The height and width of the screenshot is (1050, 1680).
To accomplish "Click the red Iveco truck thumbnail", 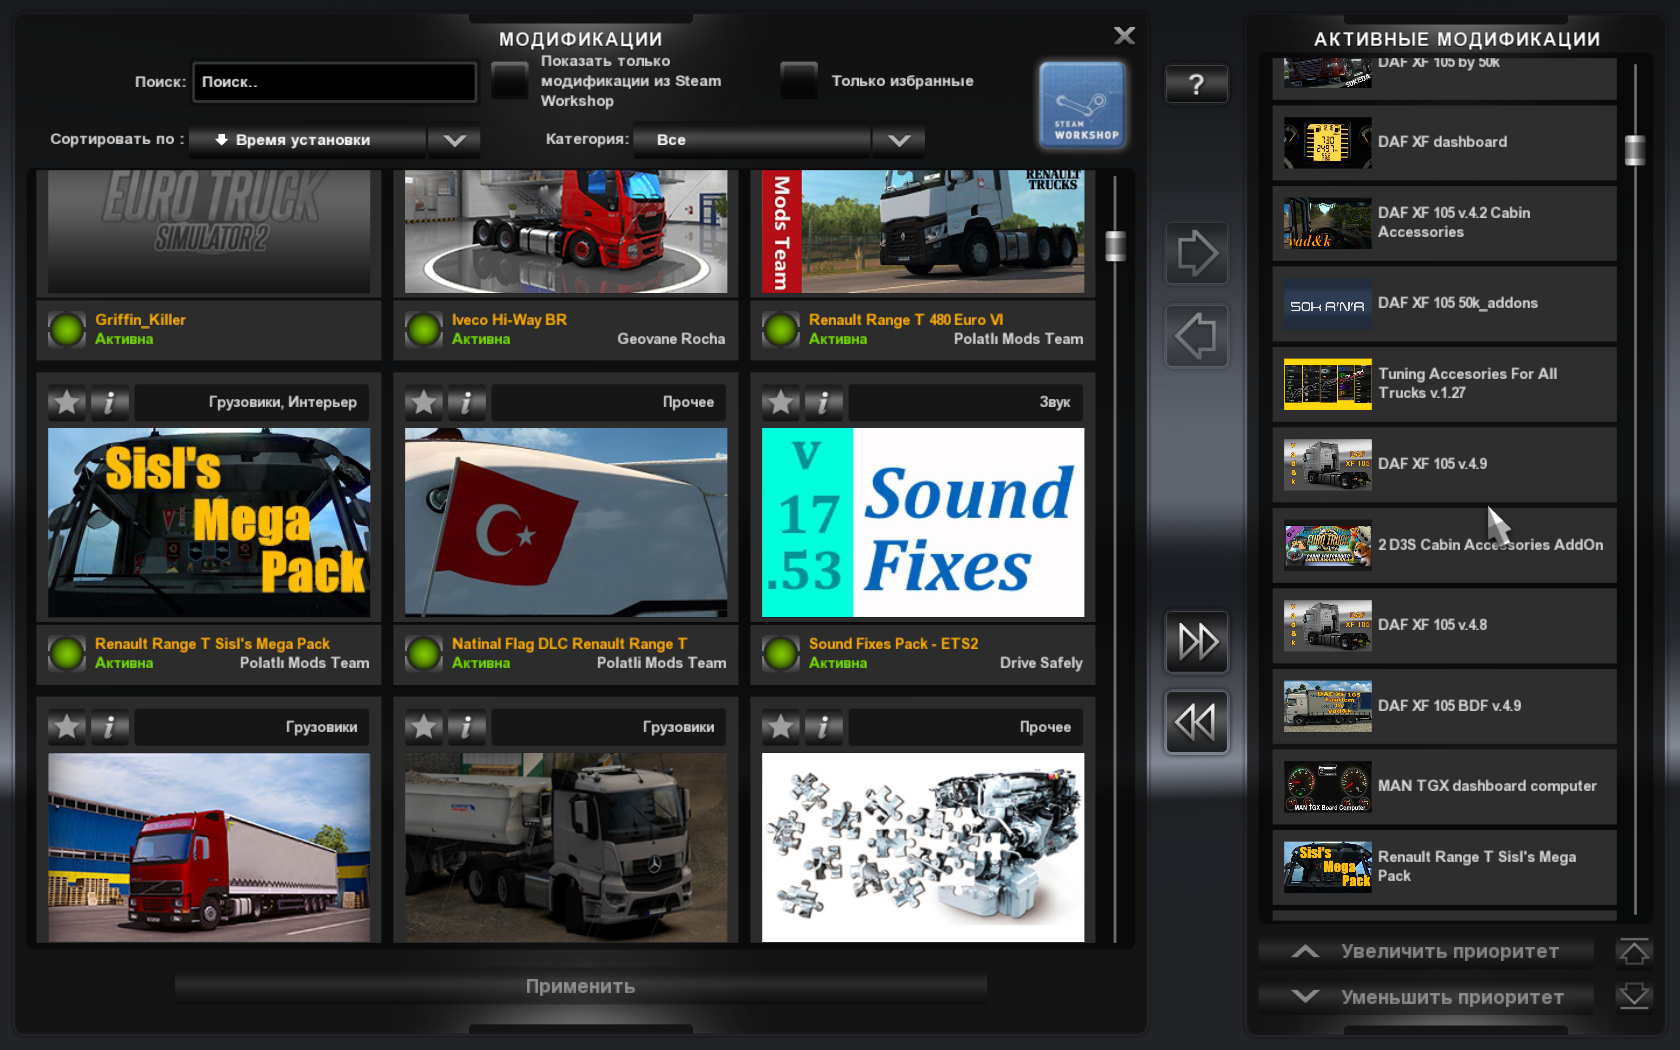I will (566, 232).
